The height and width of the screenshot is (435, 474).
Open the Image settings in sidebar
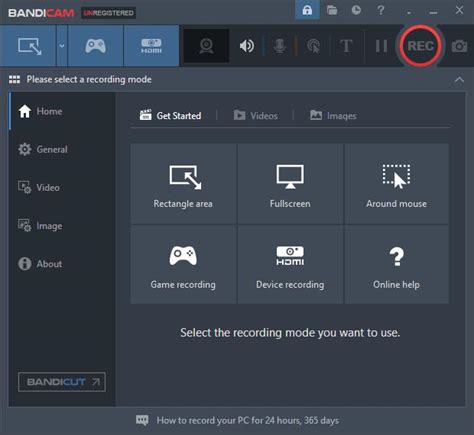coord(62,226)
